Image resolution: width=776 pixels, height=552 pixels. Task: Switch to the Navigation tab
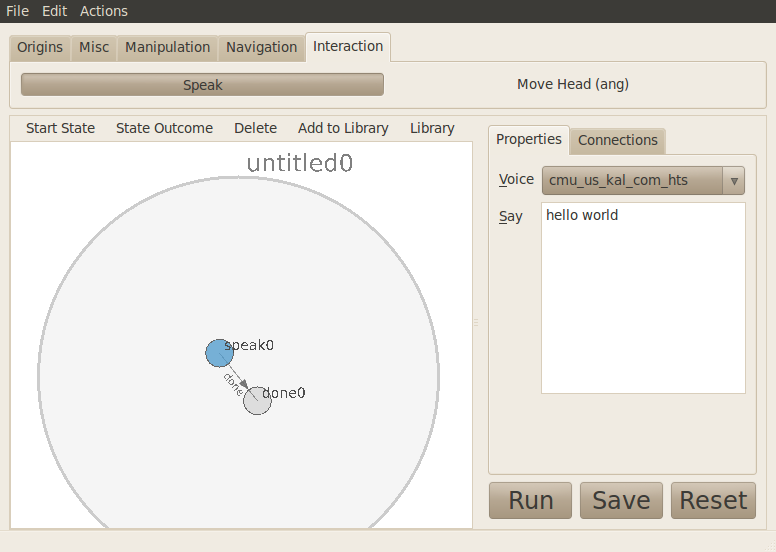point(261,47)
